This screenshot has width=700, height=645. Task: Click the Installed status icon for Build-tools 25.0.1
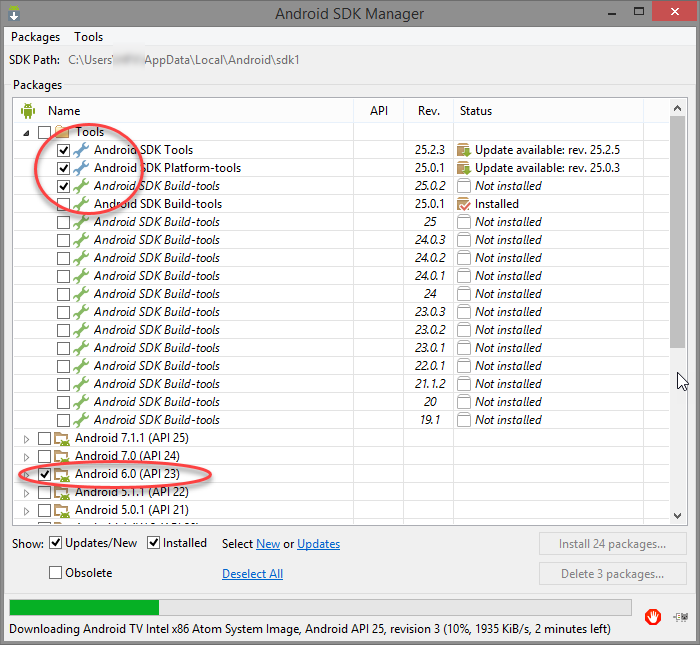[x=464, y=204]
